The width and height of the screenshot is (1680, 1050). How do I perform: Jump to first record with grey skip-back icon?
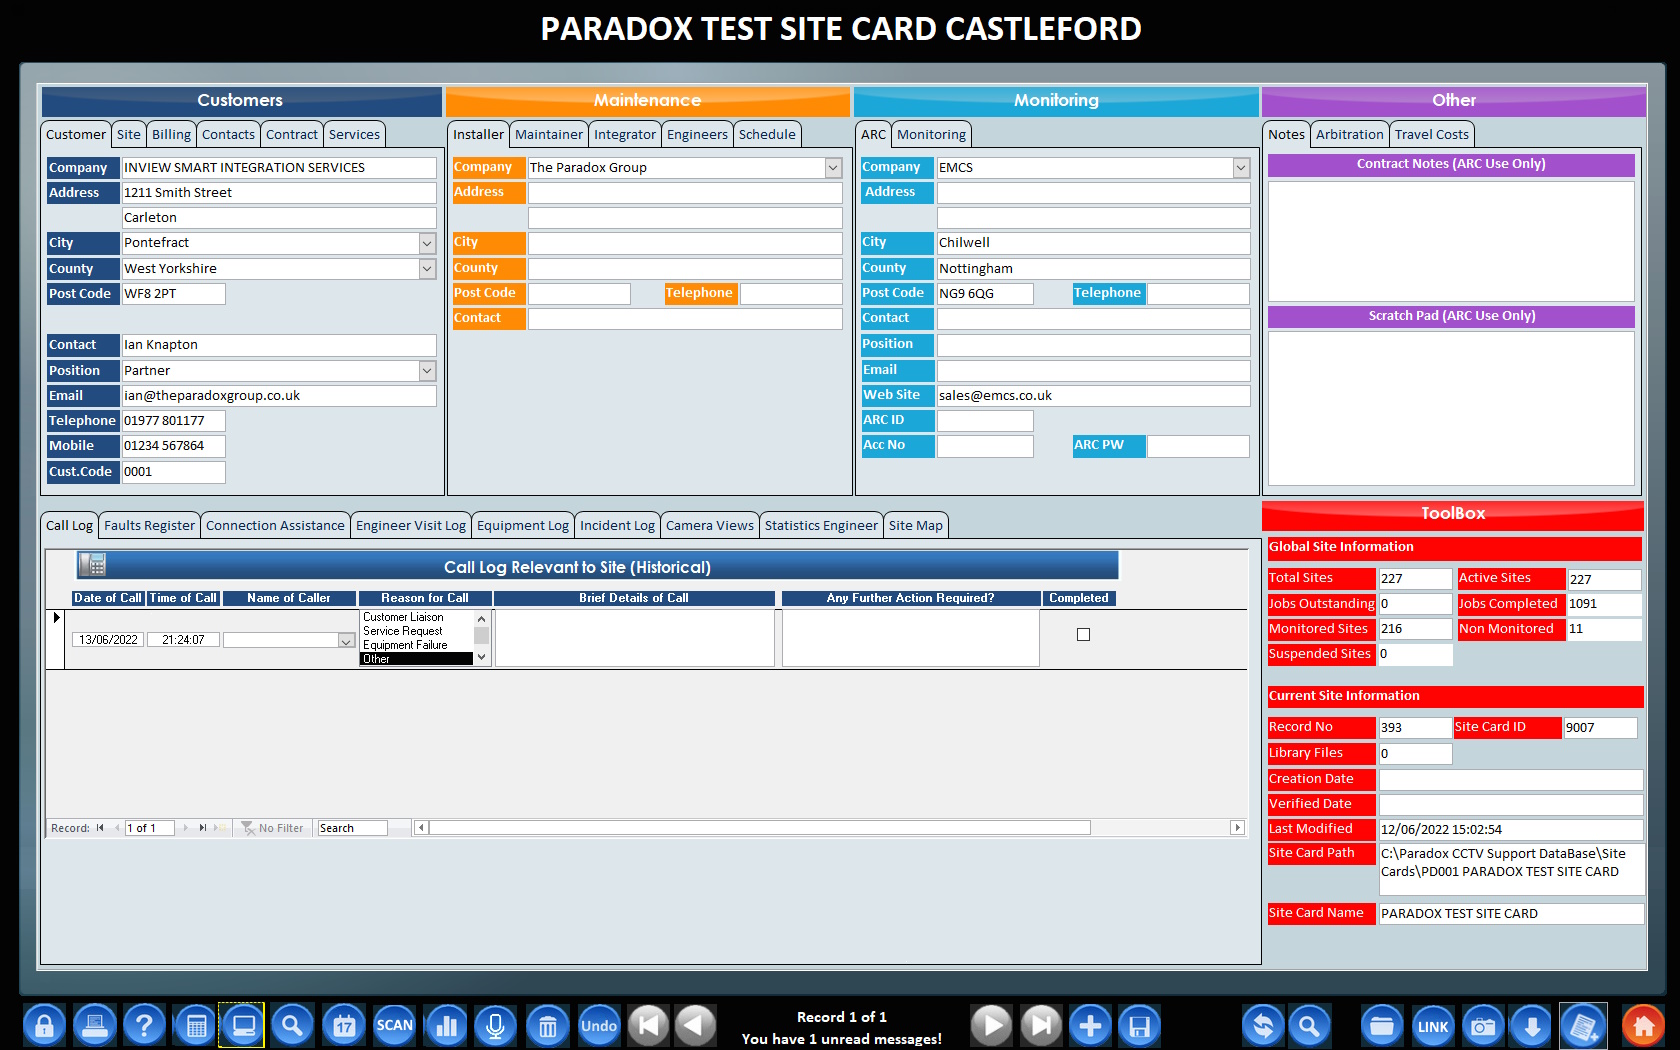point(648,1025)
